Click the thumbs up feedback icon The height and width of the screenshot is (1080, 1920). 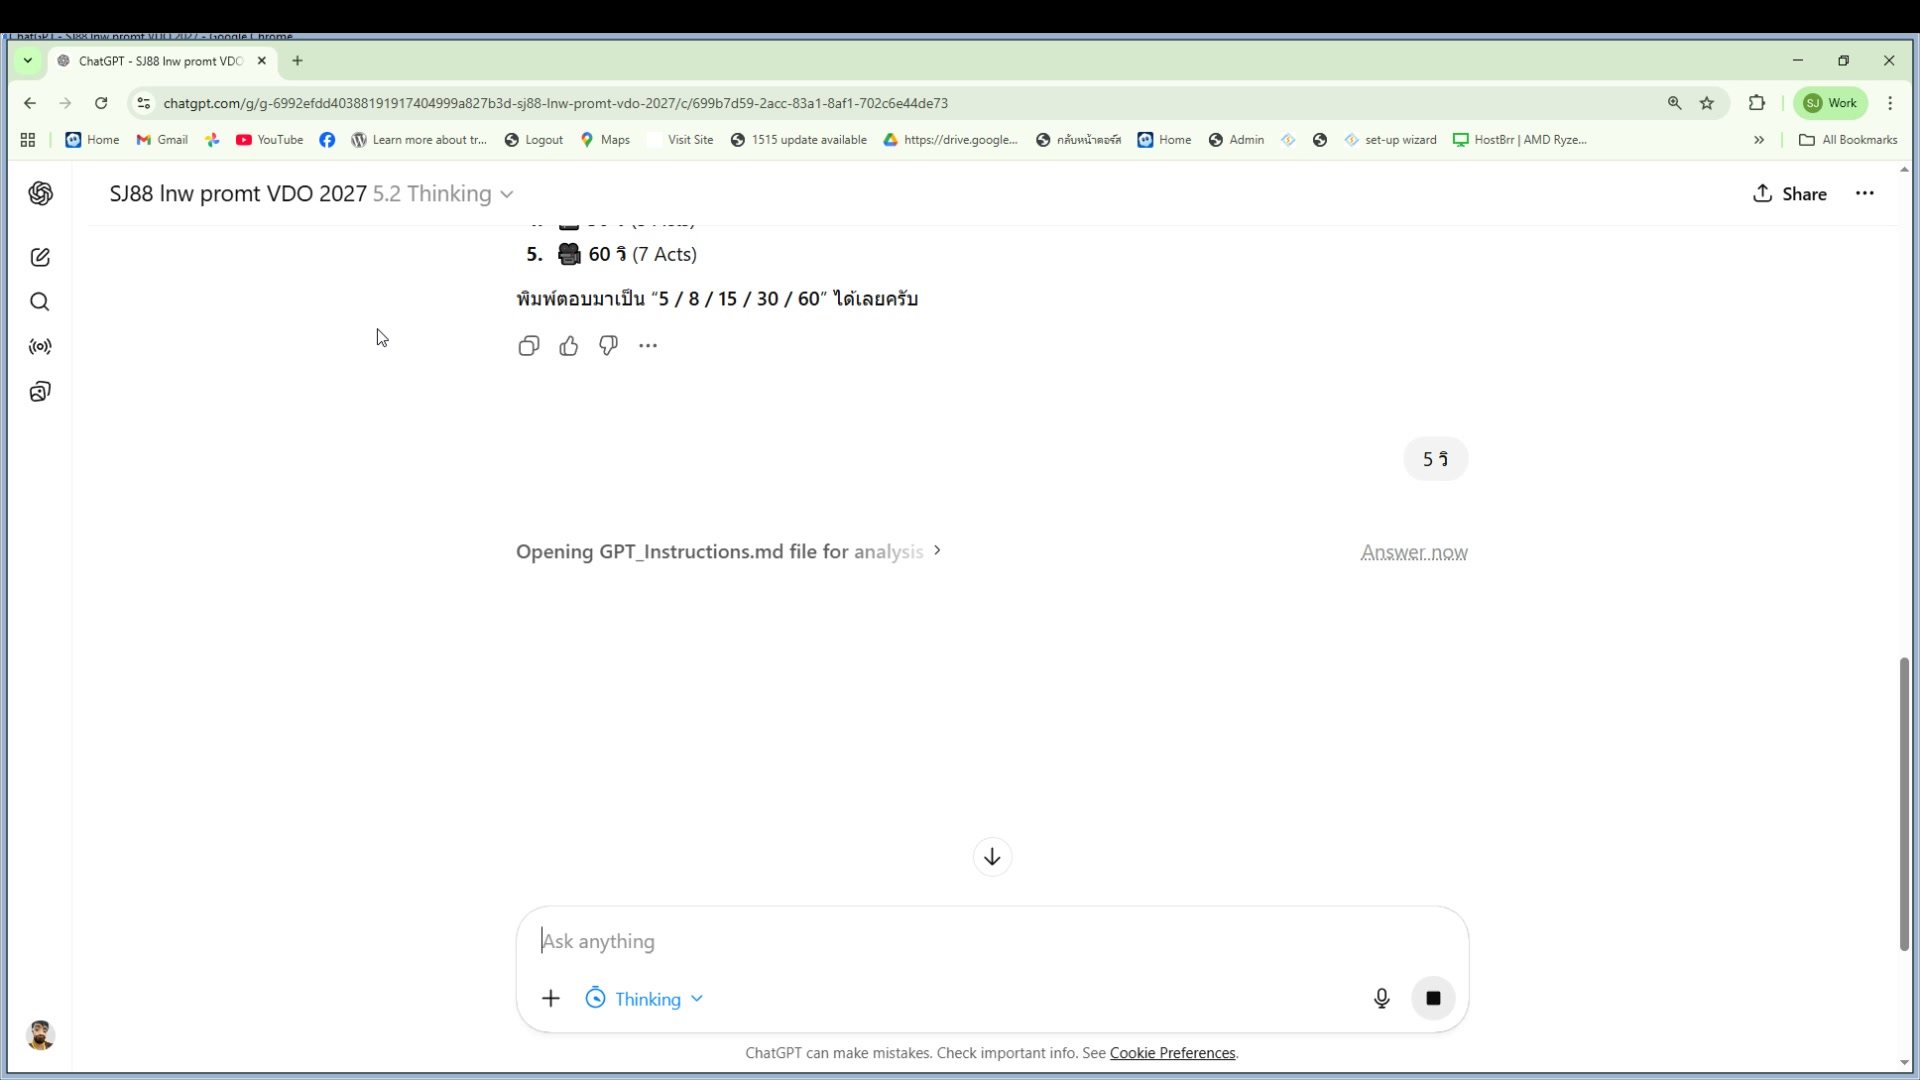point(568,346)
